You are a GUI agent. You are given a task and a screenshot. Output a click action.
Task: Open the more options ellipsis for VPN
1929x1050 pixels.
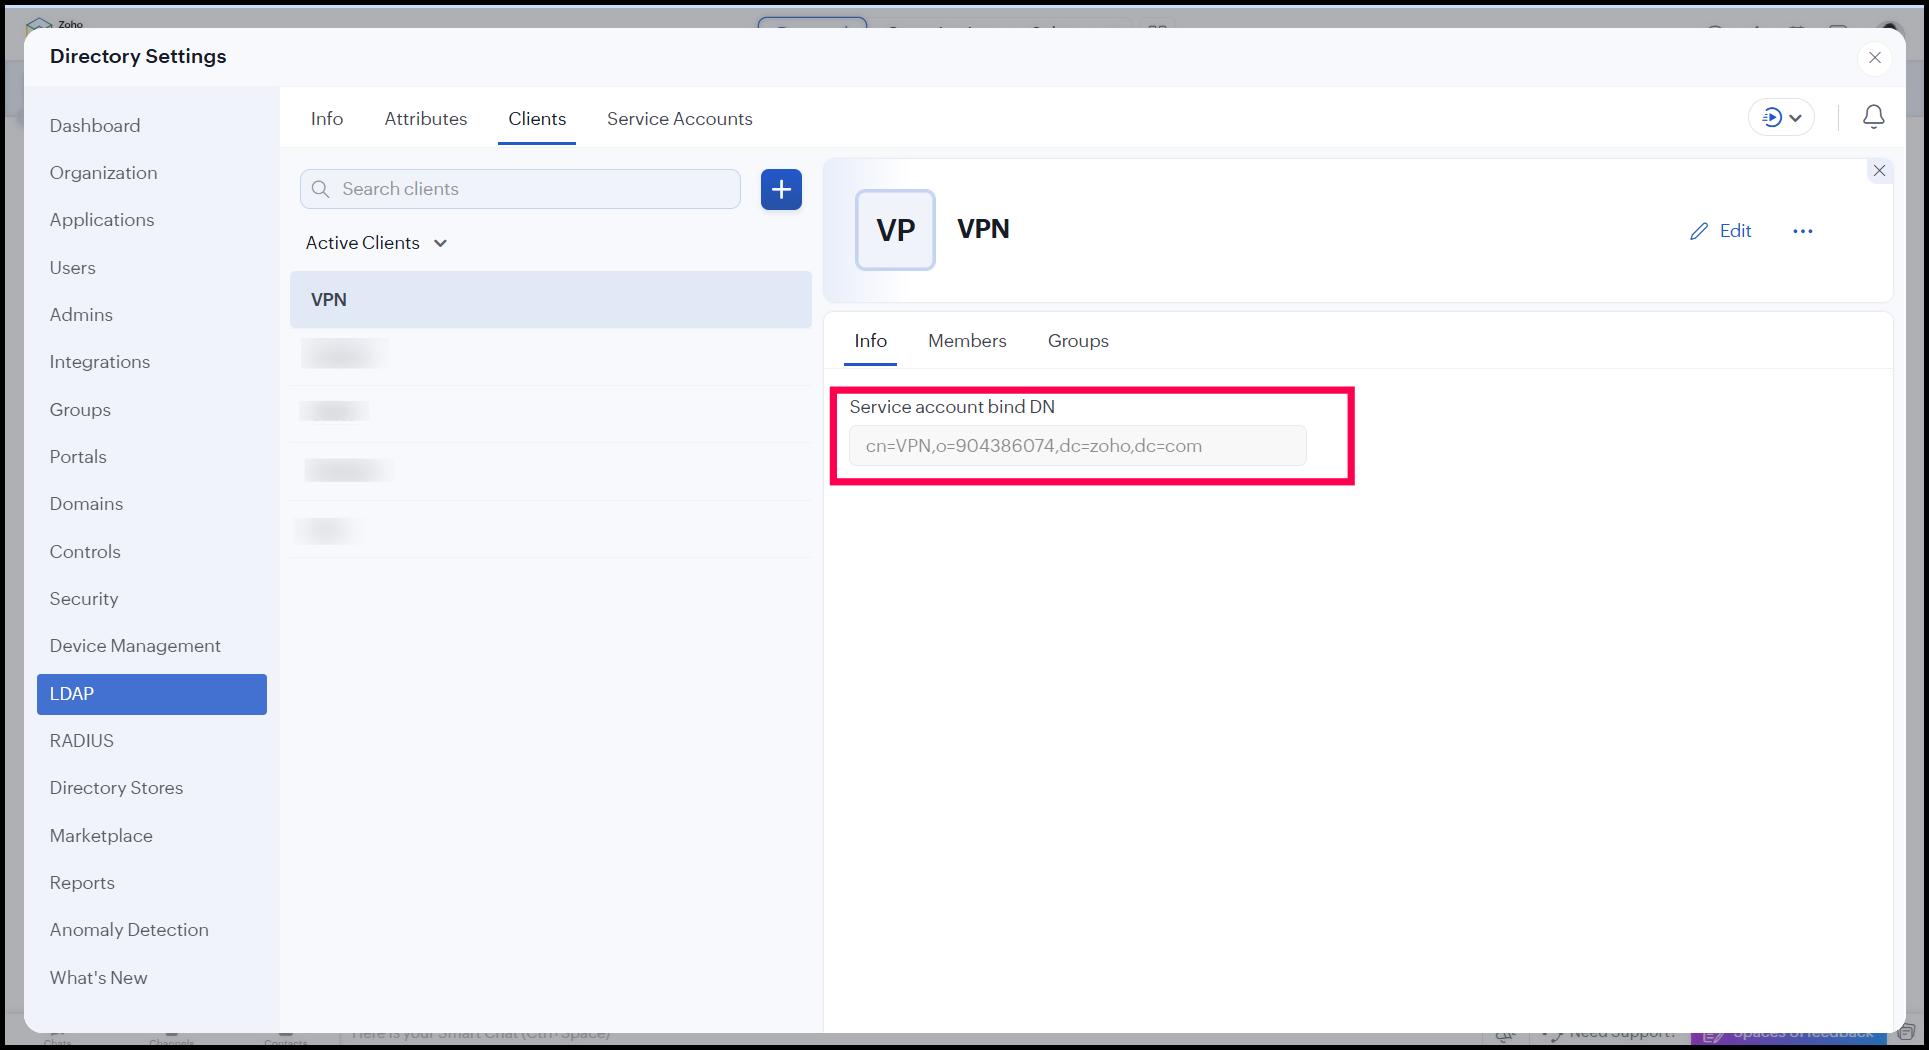click(x=1802, y=231)
